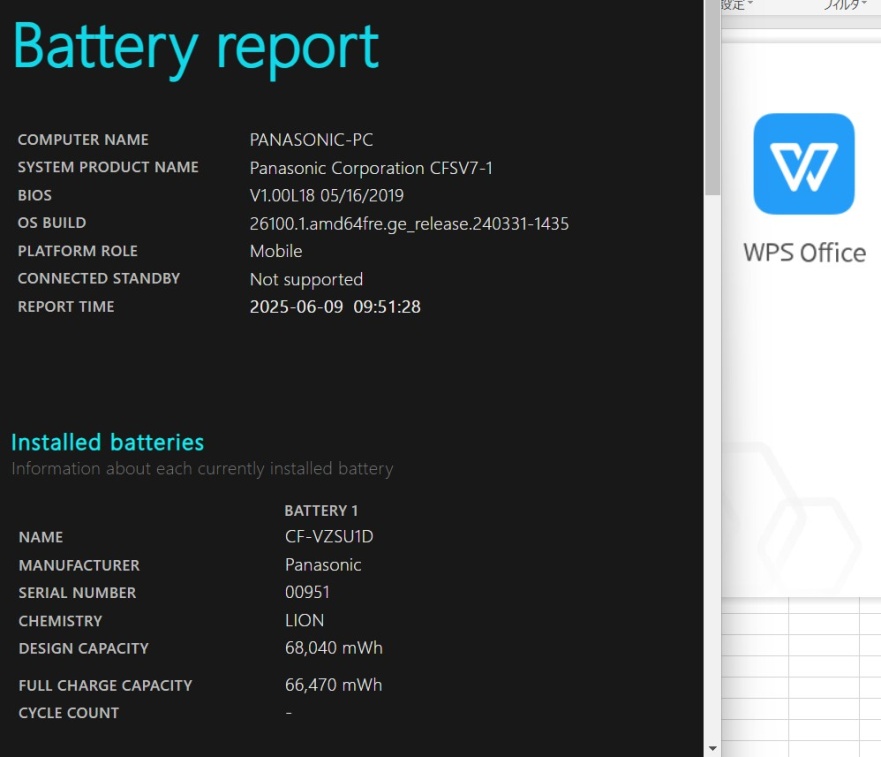Image resolution: width=881 pixels, height=757 pixels.
Task: Click the "WPS Office" caption text
Action: coord(804,253)
